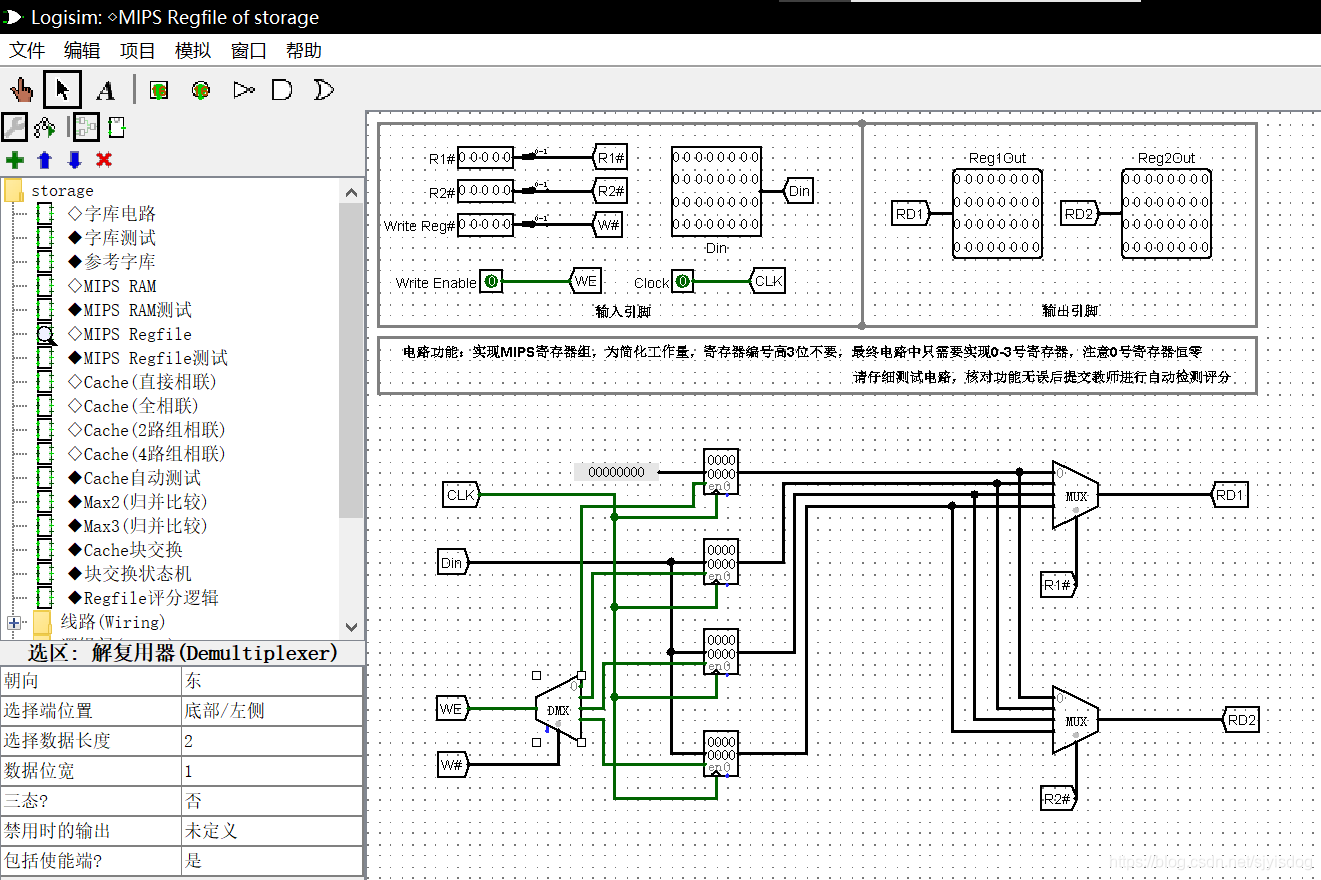
Task: Expand the 线路(Wiring) library
Action: [x=14, y=622]
